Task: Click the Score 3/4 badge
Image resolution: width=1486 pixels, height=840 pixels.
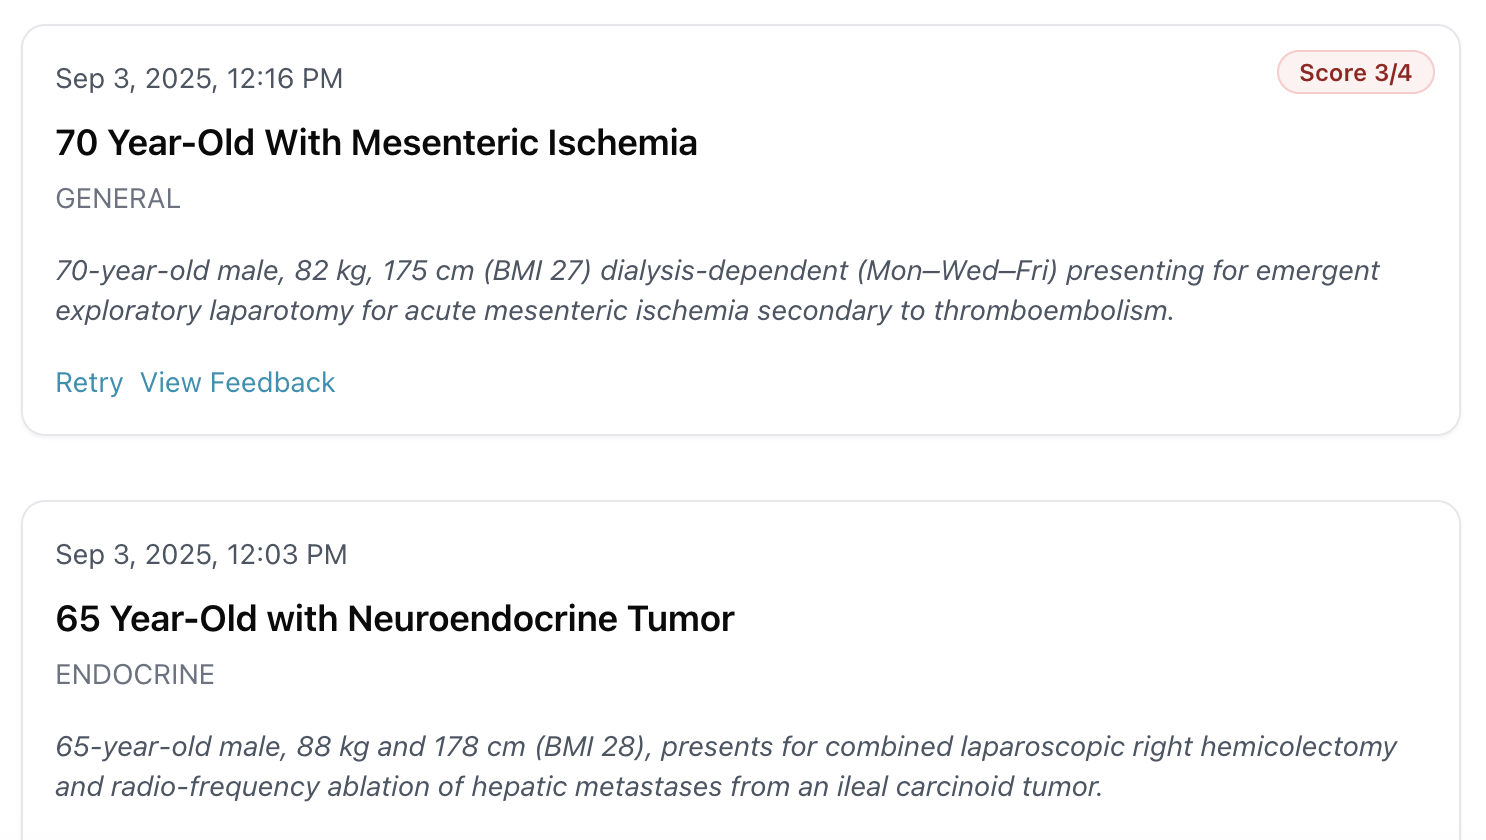Action: click(1355, 73)
